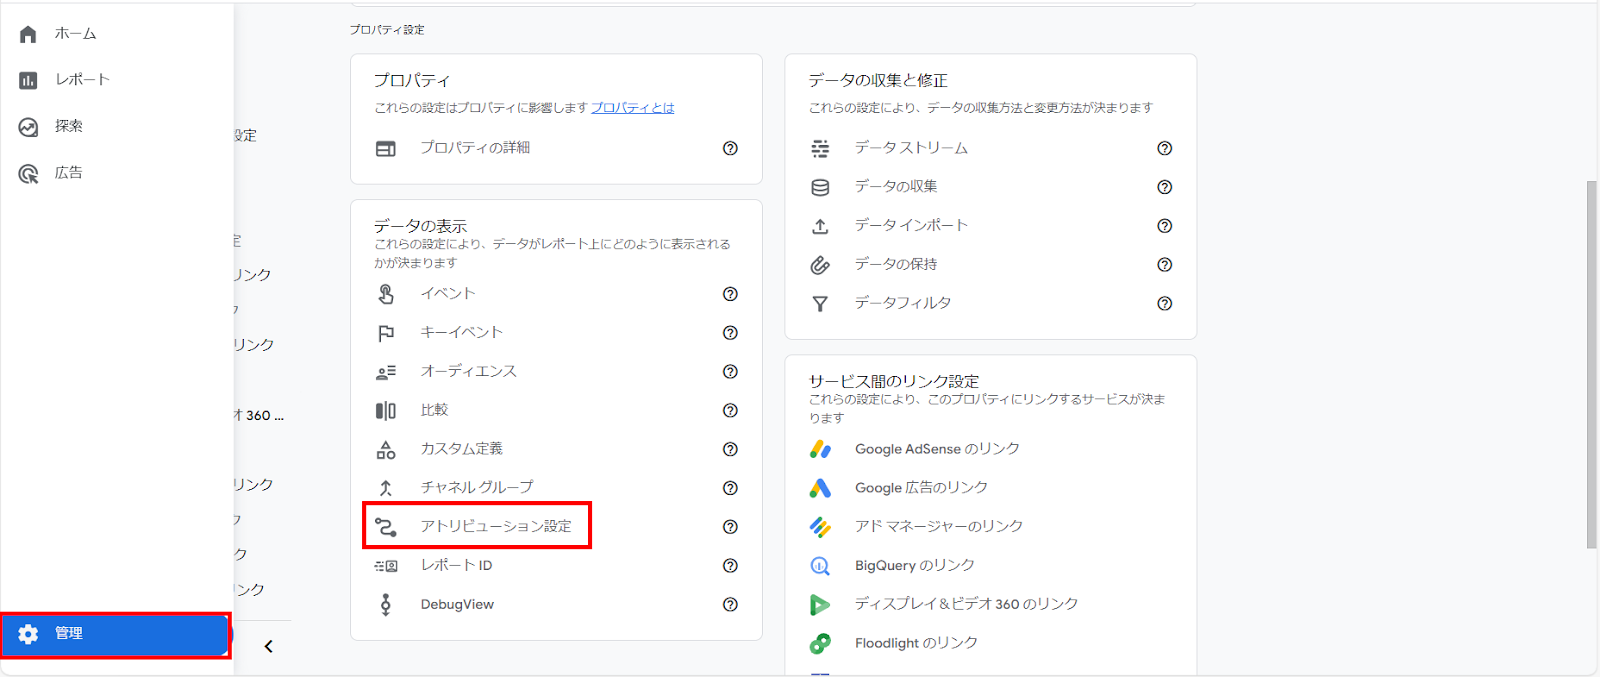Click the 比較 columns icon
The height and width of the screenshot is (677, 1600).
386,411
